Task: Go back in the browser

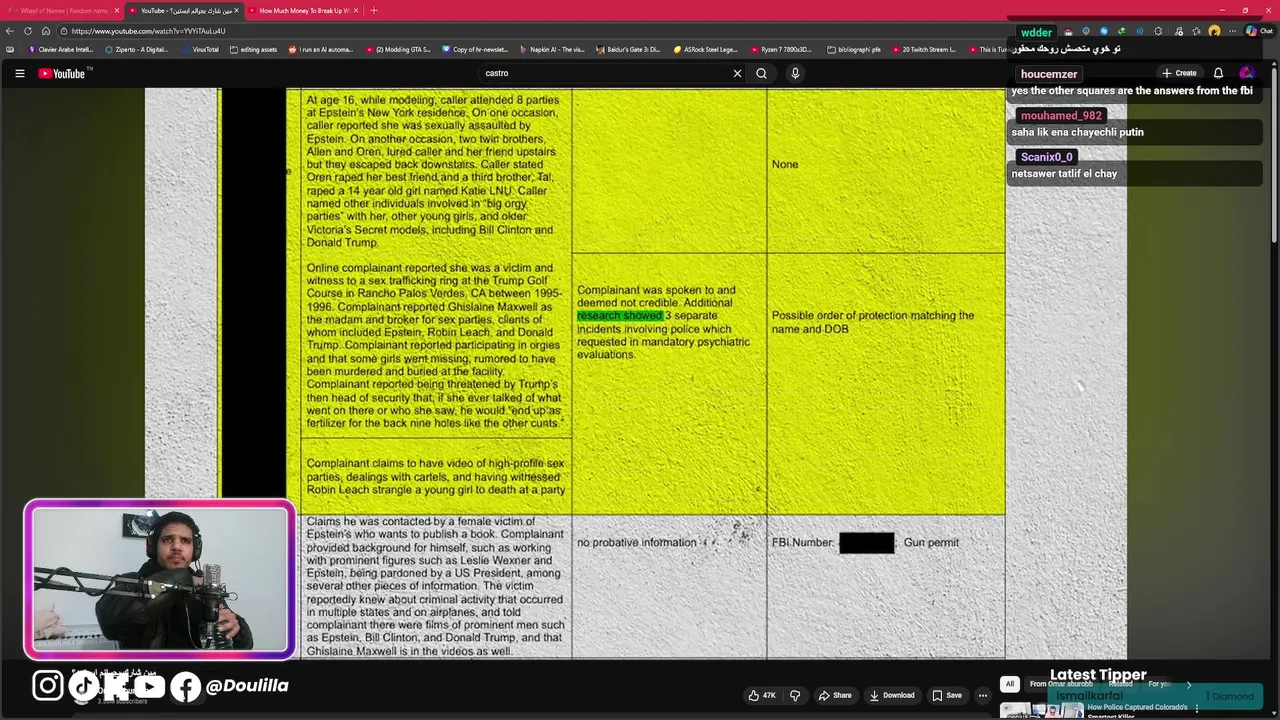Action: click(10, 31)
